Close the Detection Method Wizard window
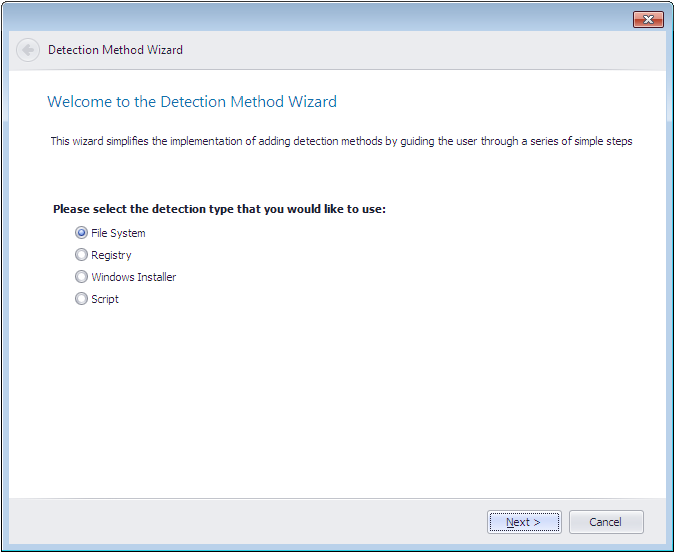The height and width of the screenshot is (553, 676). click(x=648, y=20)
